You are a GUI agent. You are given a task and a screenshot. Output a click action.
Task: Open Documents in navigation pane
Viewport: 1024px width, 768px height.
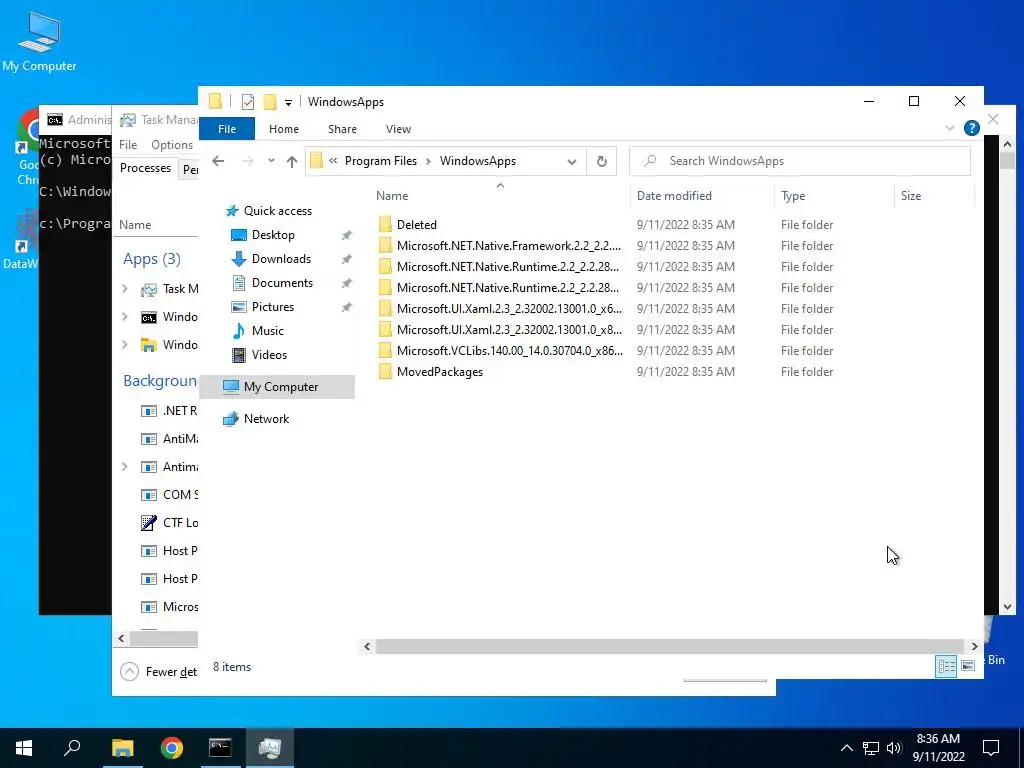coord(282,283)
